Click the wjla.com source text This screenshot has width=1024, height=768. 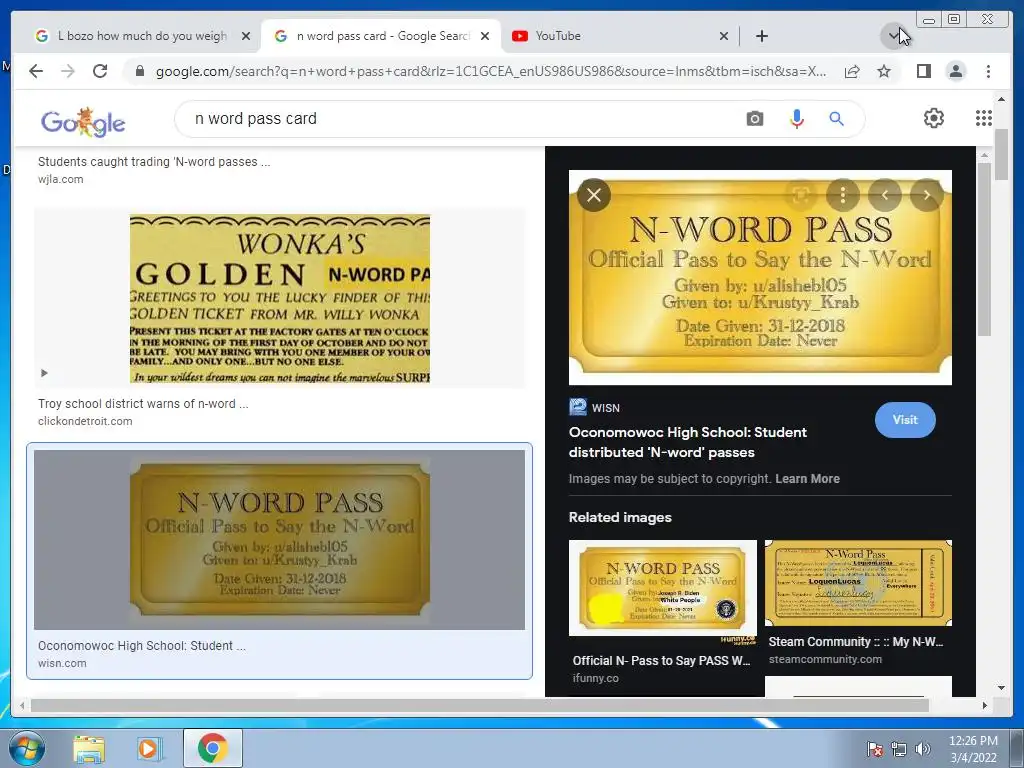61,179
